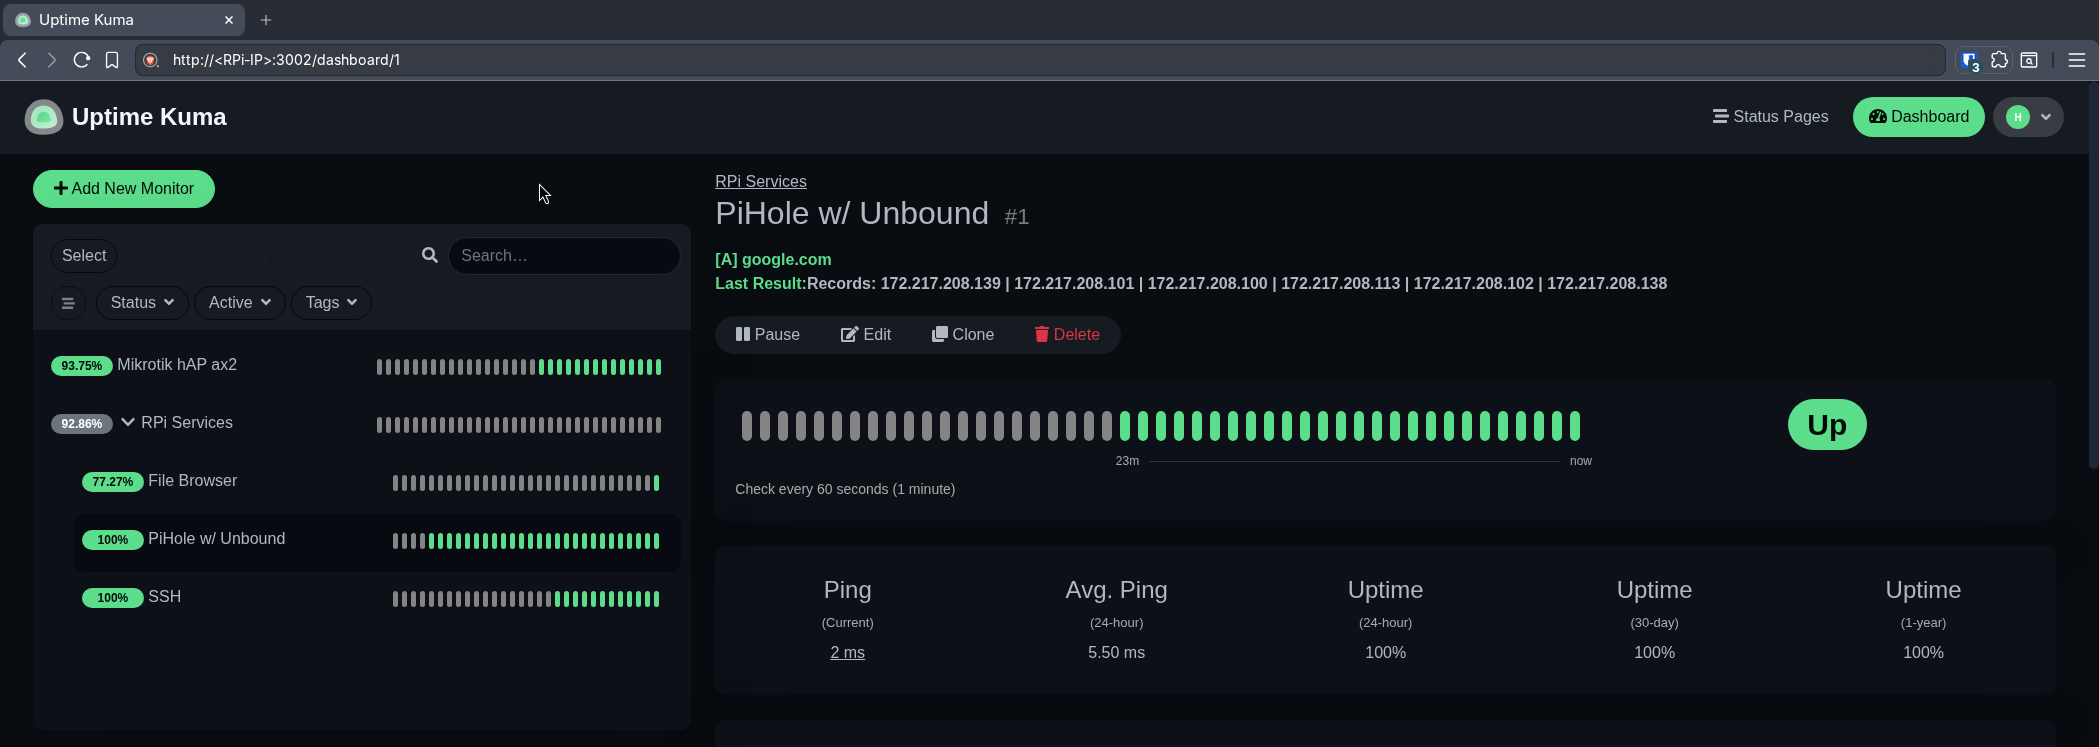Image resolution: width=2099 pixels, height=747 pixels.
Task: Open the Status filter dropdown
Action: point(141,303)
